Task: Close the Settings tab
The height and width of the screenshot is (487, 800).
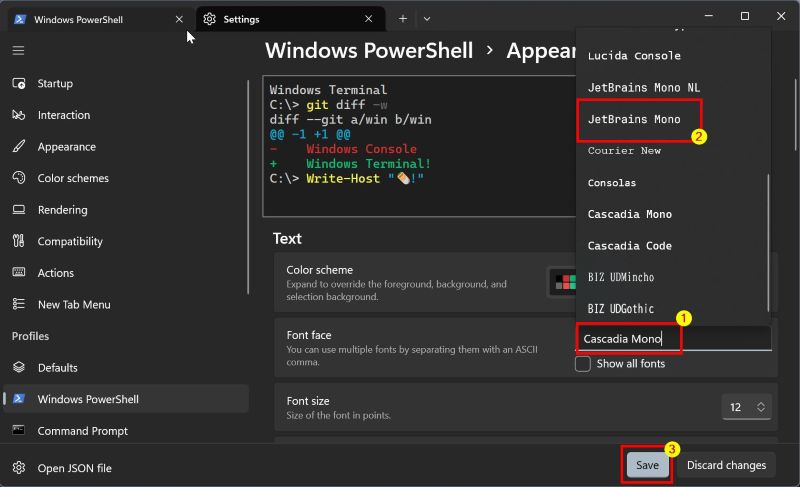Action: coord(369,19)
